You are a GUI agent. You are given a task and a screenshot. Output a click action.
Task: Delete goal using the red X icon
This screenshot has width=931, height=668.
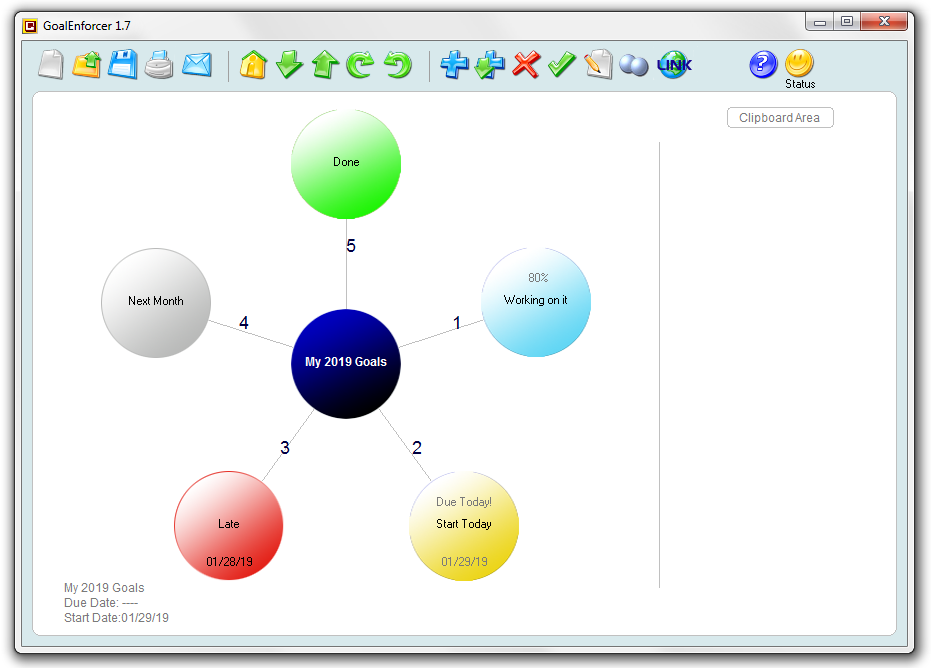(526, 65)
